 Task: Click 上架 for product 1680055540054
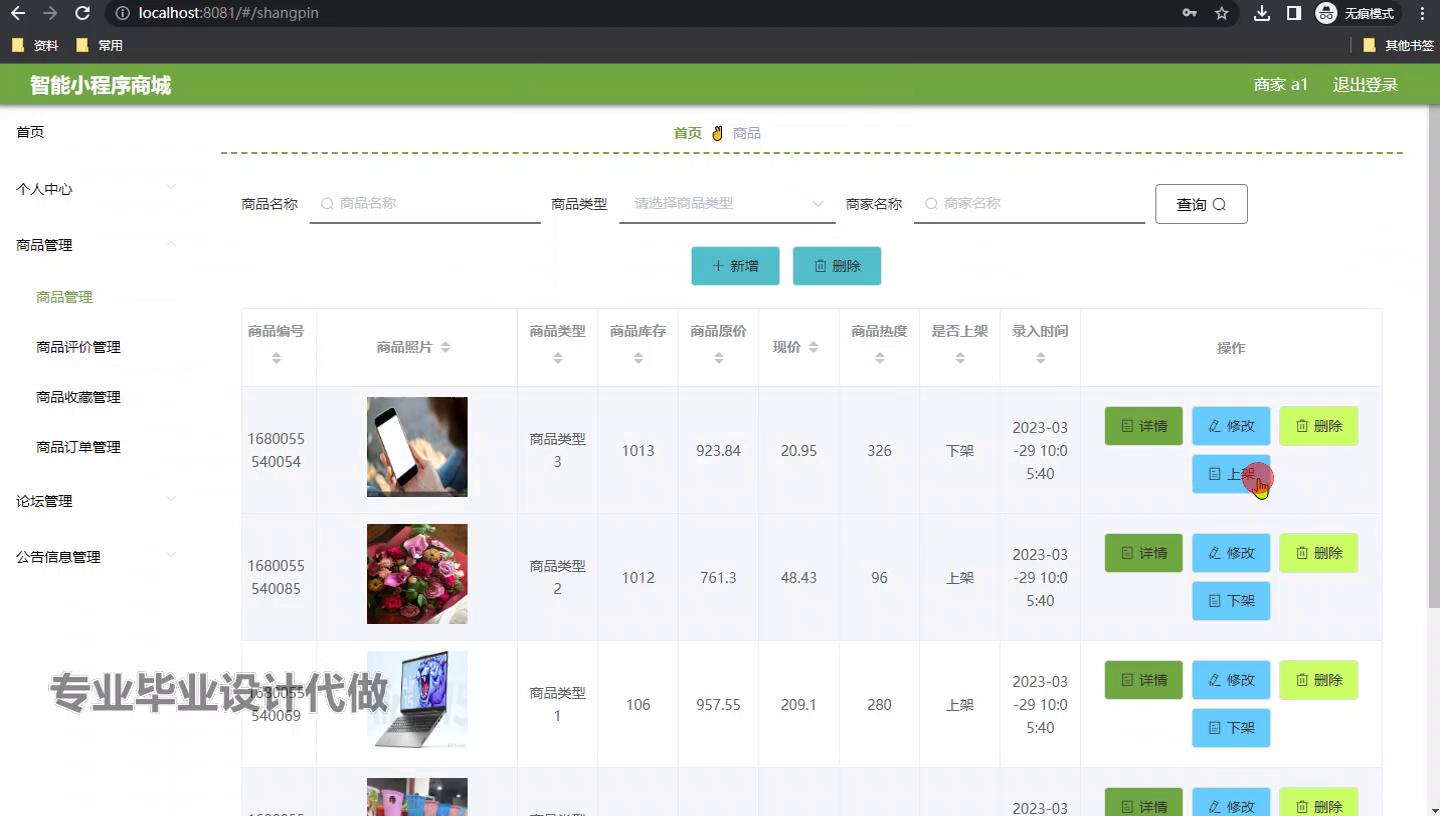tap(1231, 474)
